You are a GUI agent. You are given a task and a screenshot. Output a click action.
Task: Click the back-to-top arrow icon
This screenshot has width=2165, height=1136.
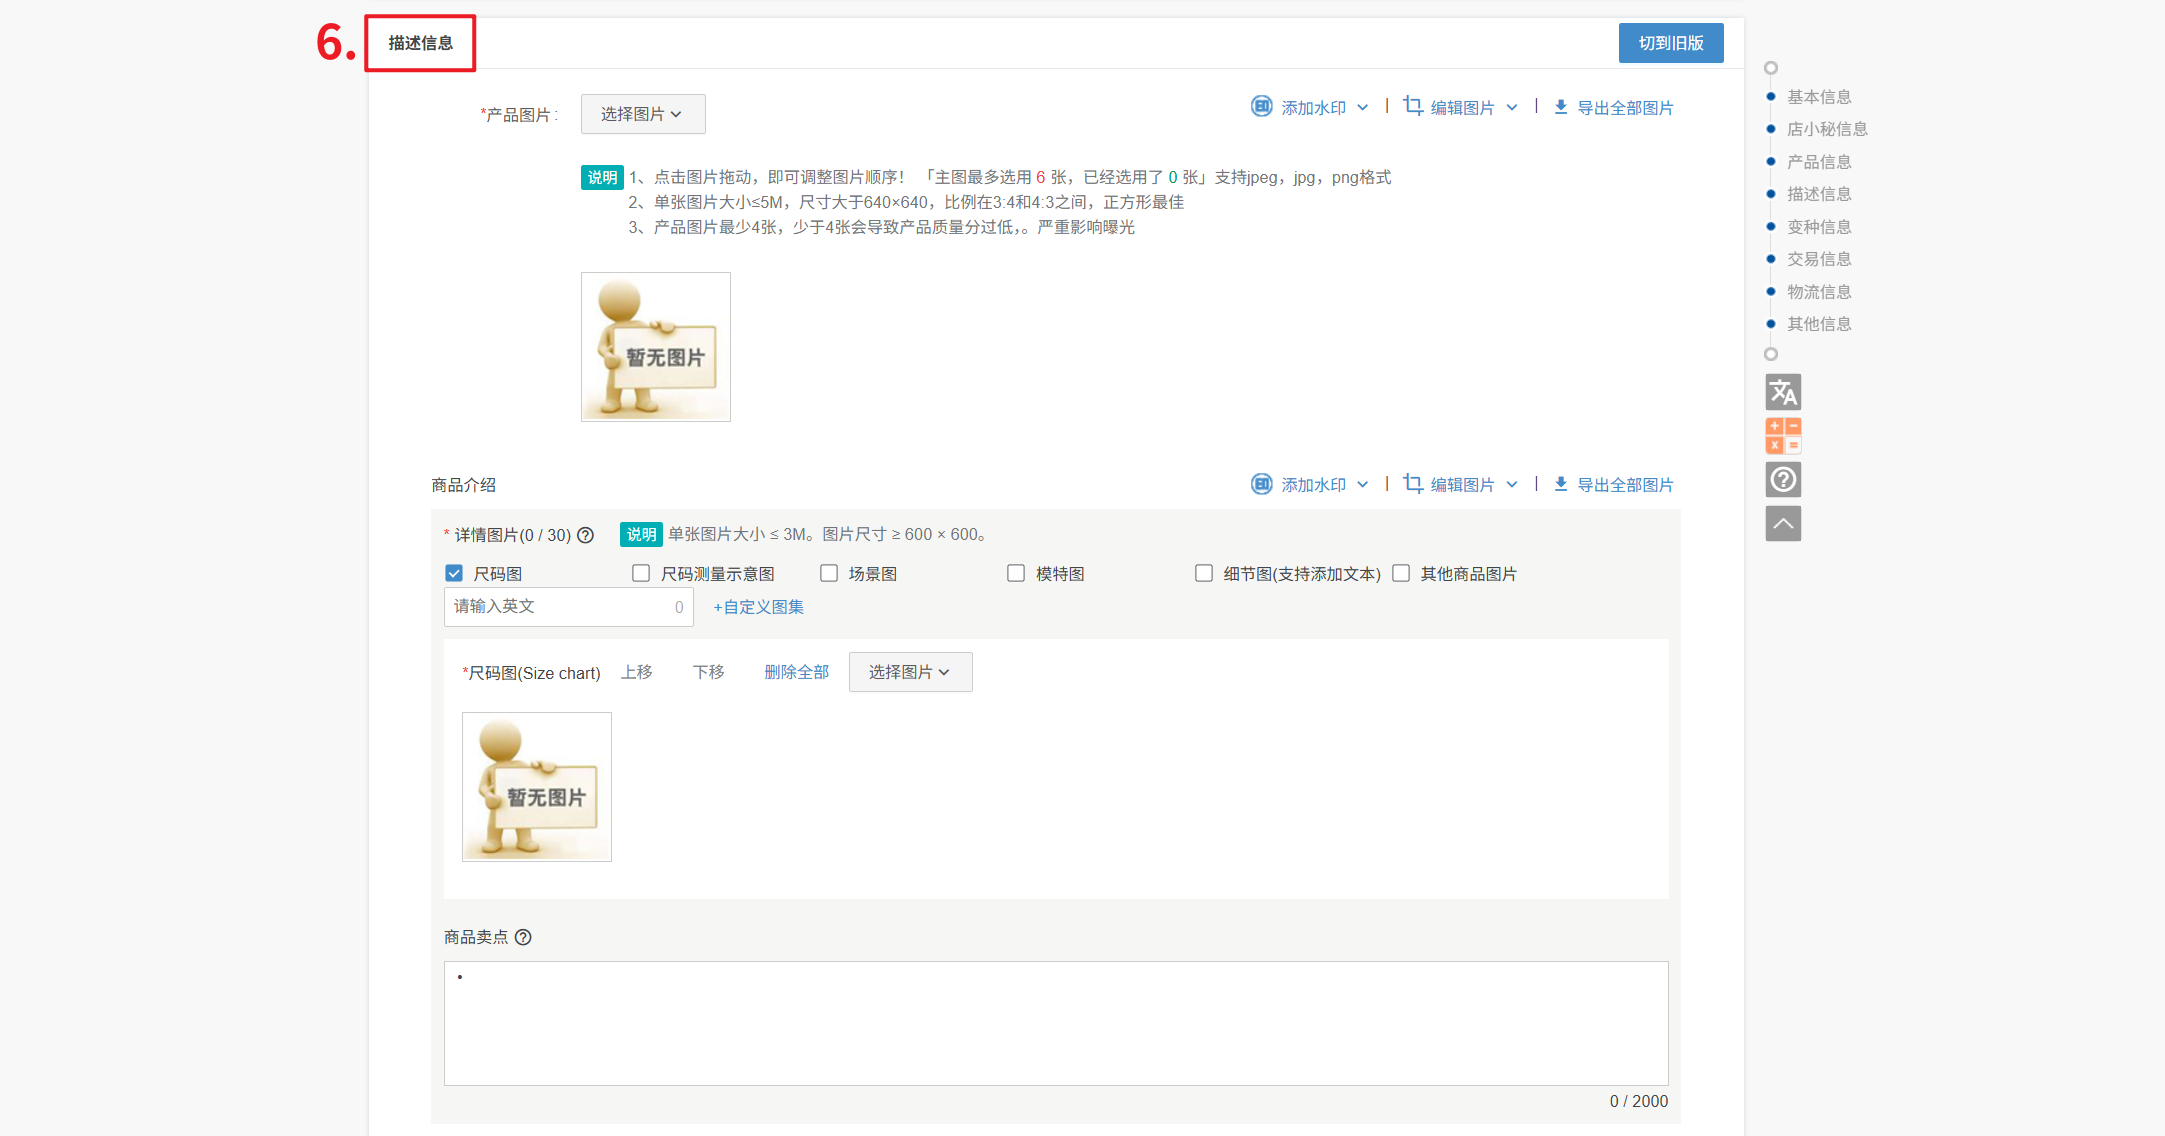(1783, 524)
